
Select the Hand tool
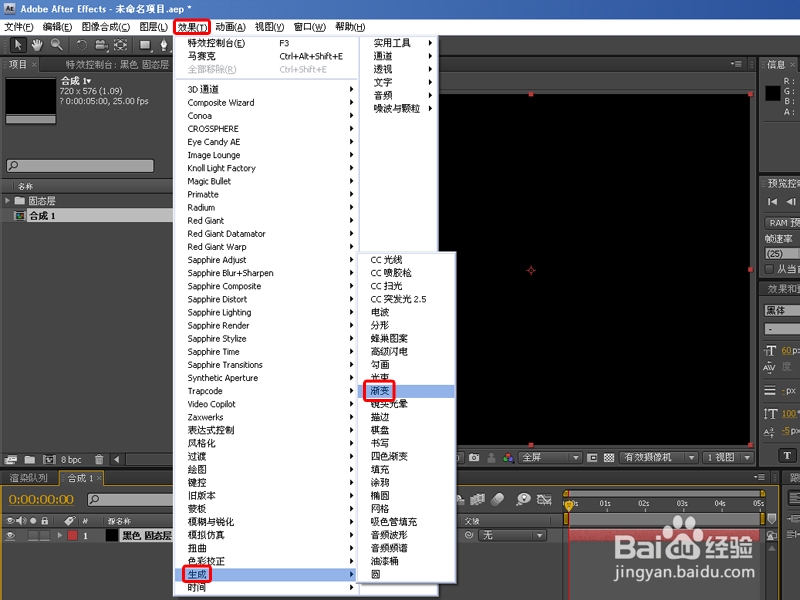coord(37,45)
